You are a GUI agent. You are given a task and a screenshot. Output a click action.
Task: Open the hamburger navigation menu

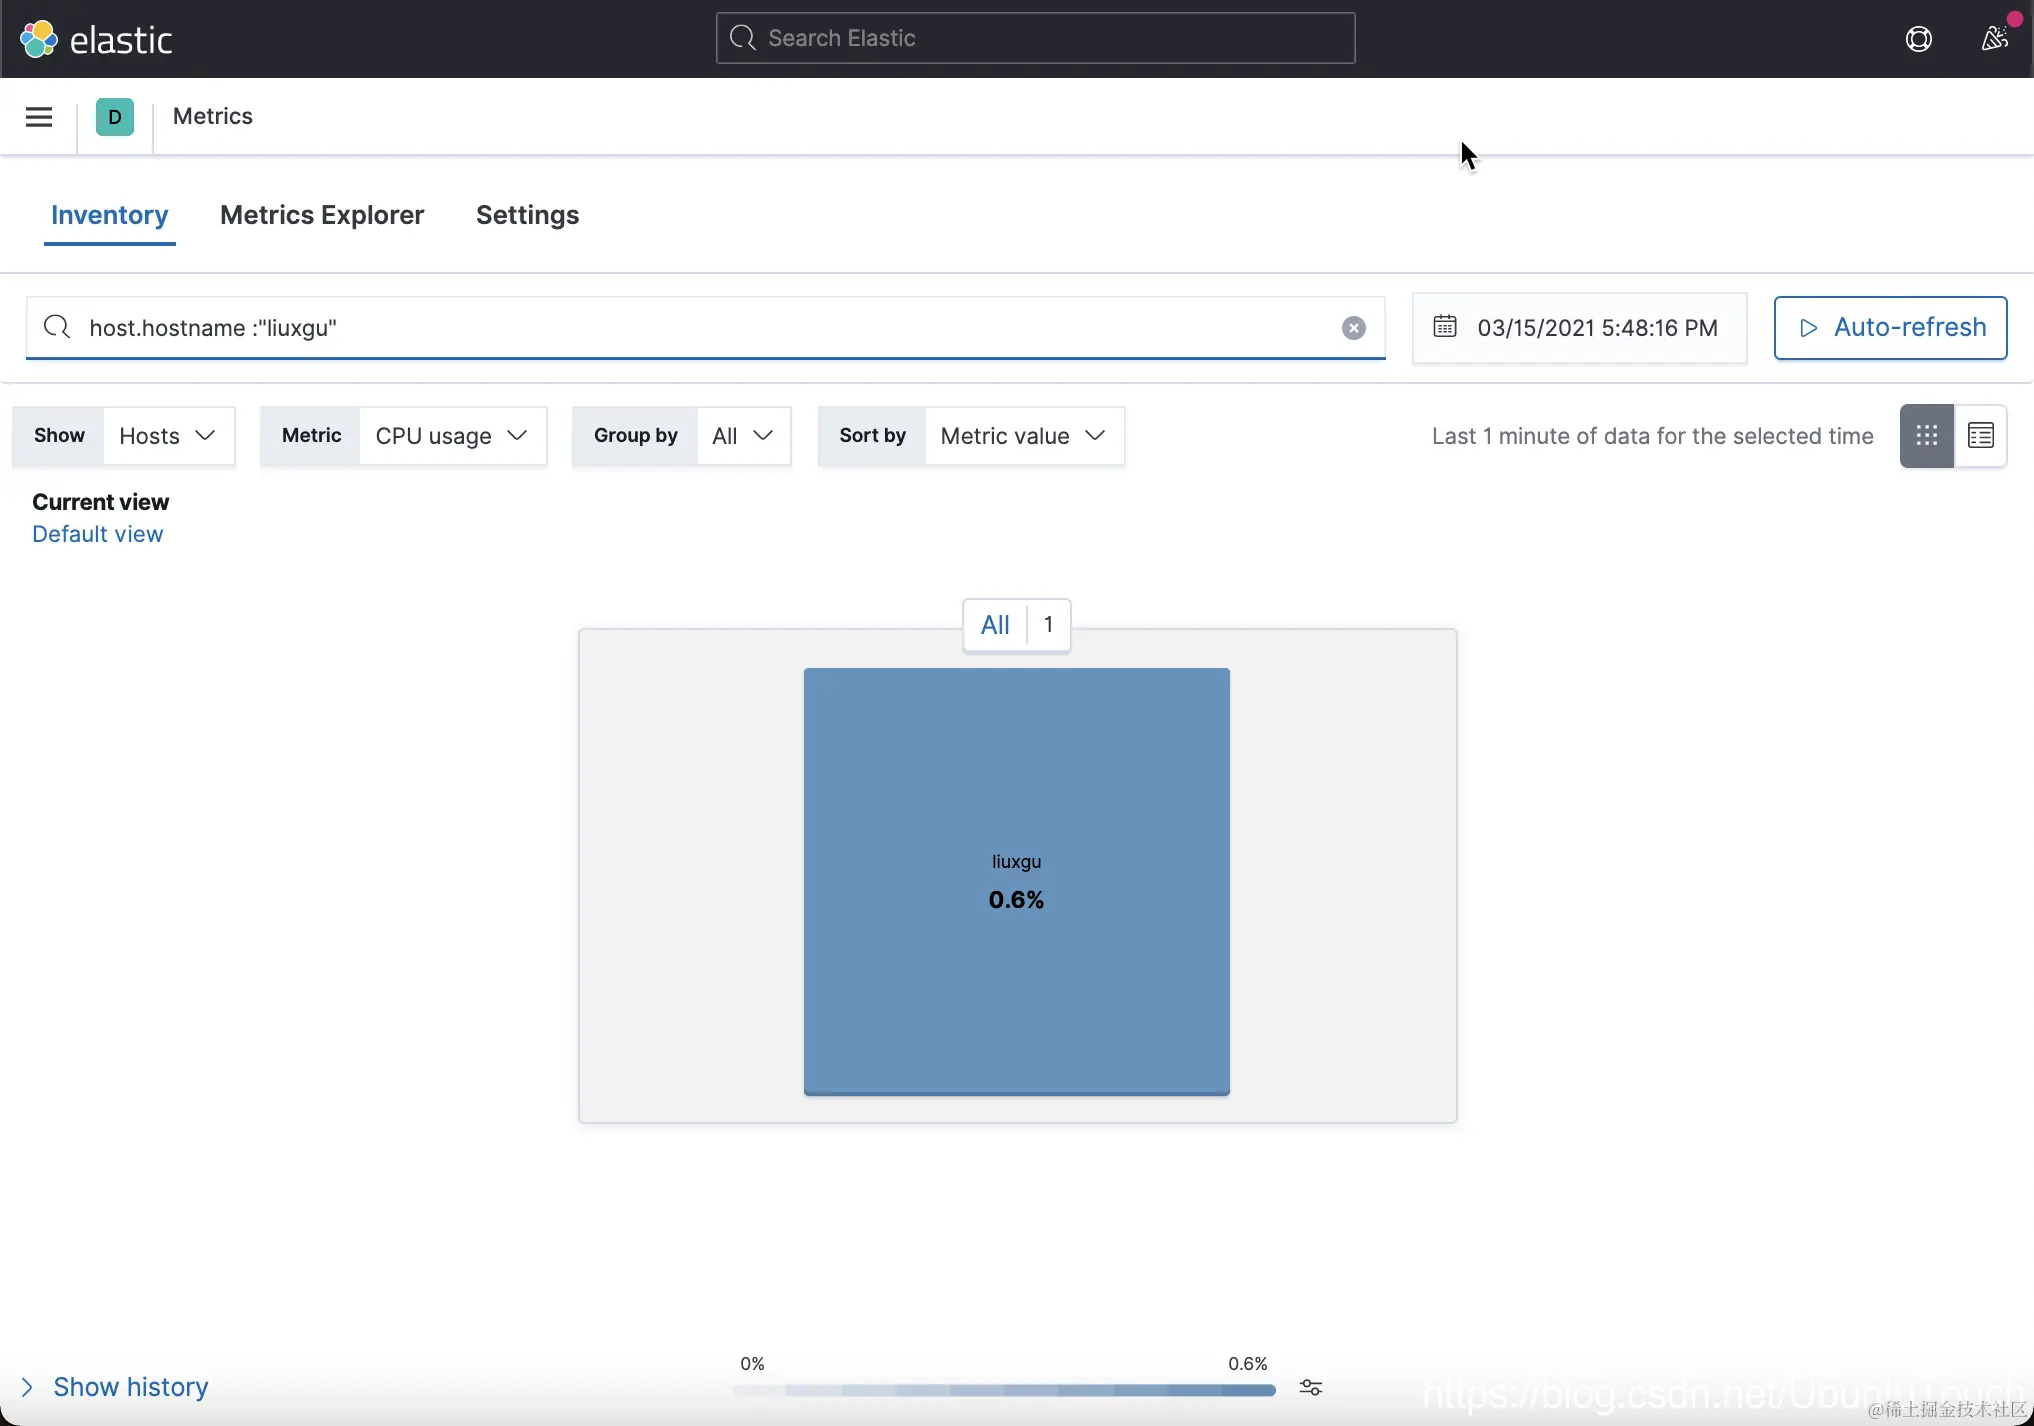pyautogui.click(x=39, y=117)
